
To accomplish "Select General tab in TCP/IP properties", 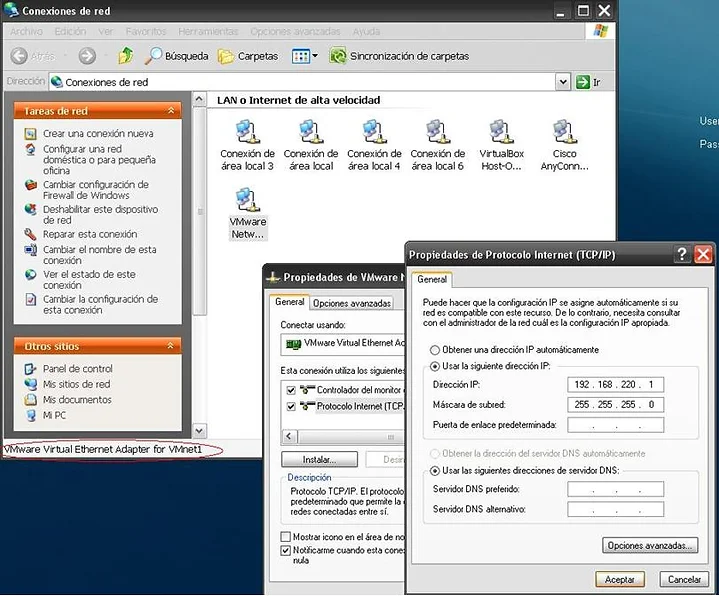I will pos(432,279).
